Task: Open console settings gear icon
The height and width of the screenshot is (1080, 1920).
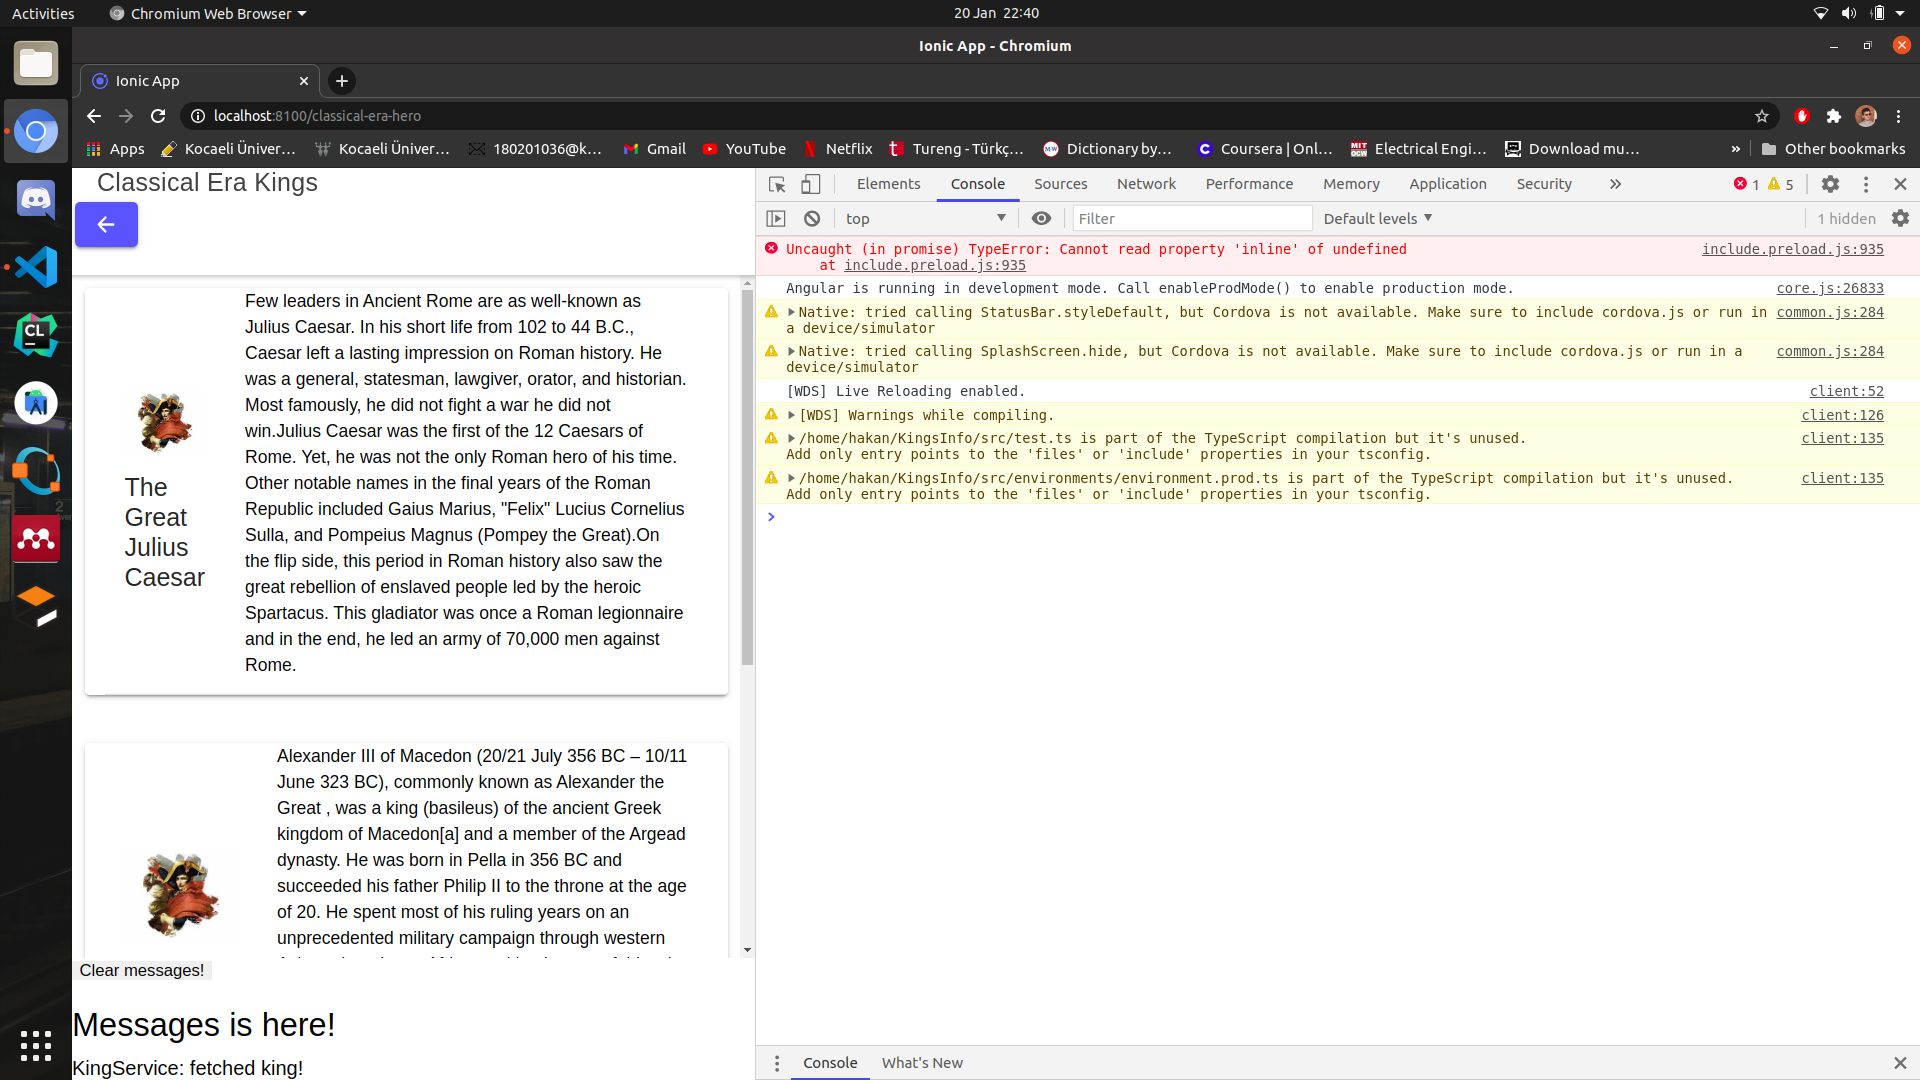Action: [x=1900, y=218]
